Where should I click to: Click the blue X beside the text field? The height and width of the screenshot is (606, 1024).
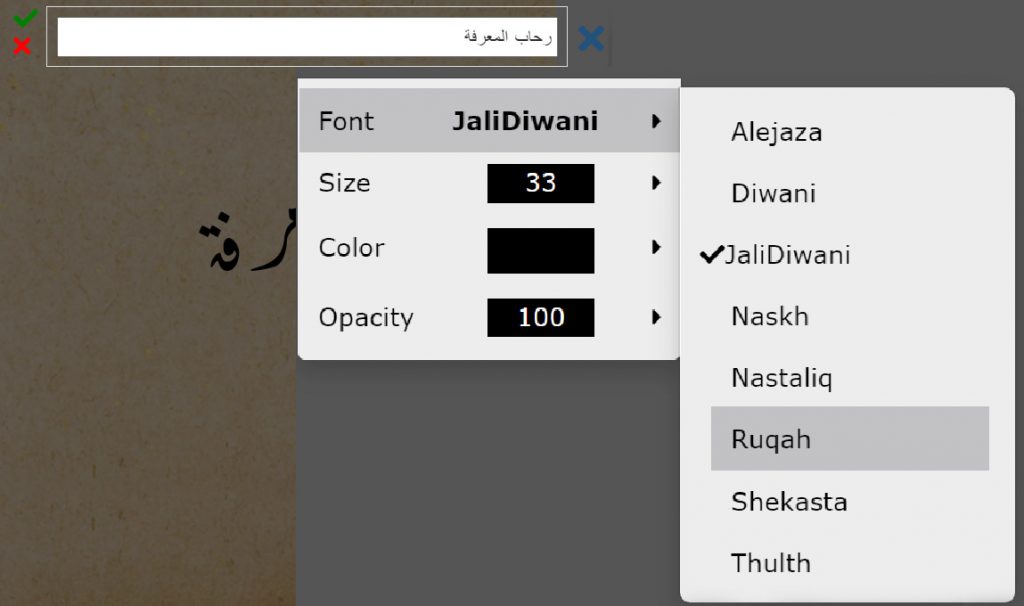pos(591,38)
